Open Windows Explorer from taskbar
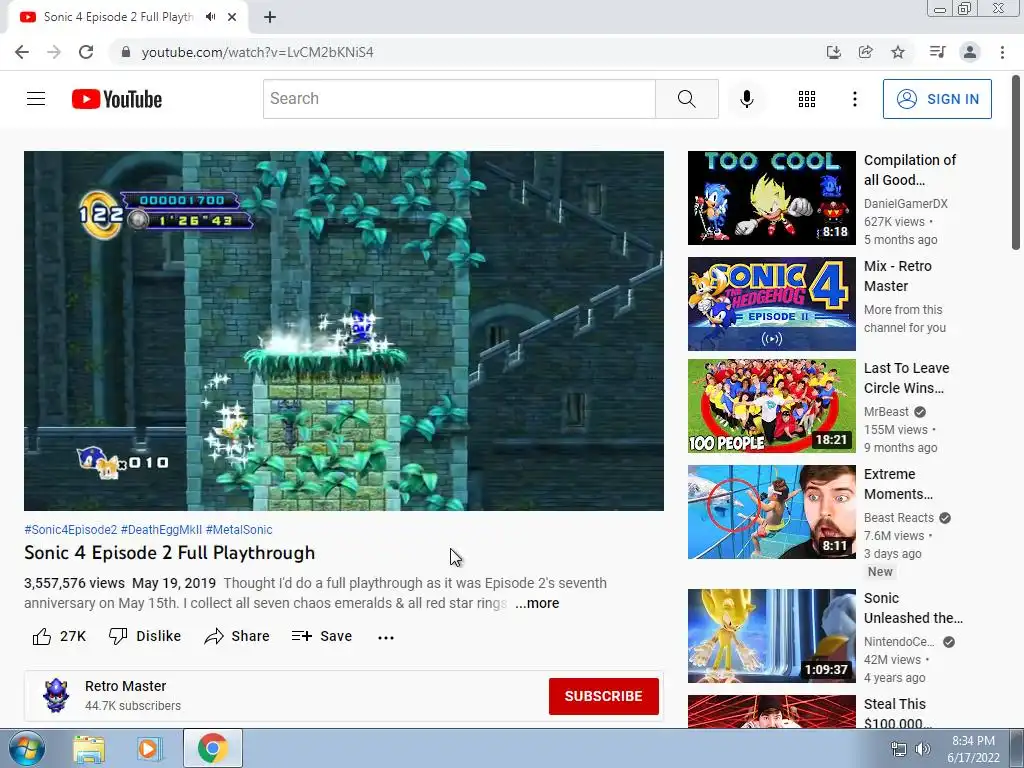1024x768 pixels. coord(89,749)
